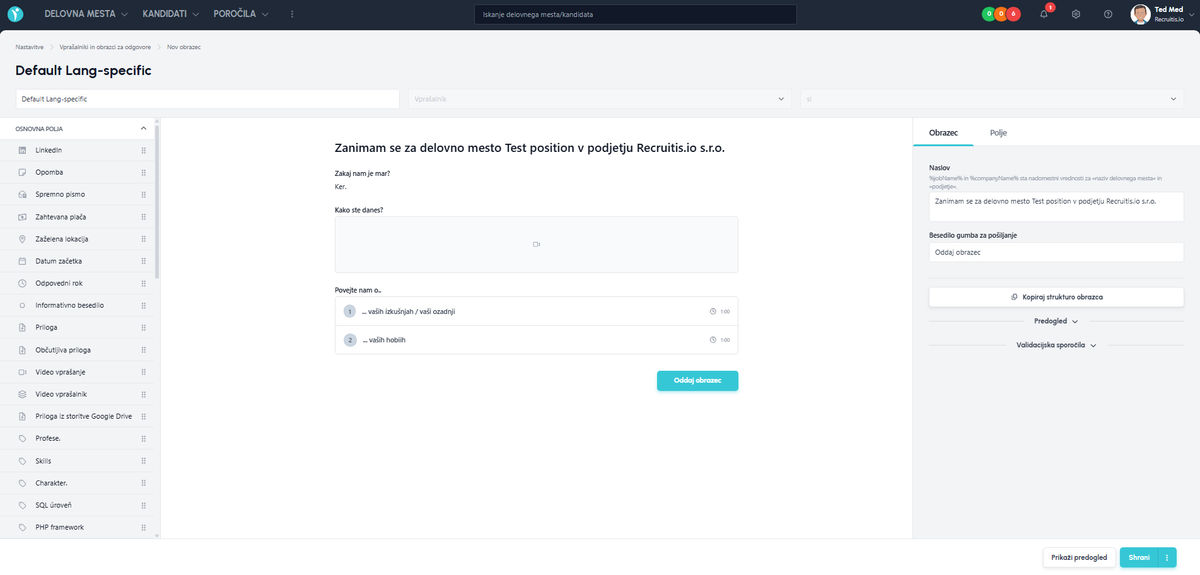
Task: Click the drag handle beside PHP framework
Action: (x=144, y=527)
